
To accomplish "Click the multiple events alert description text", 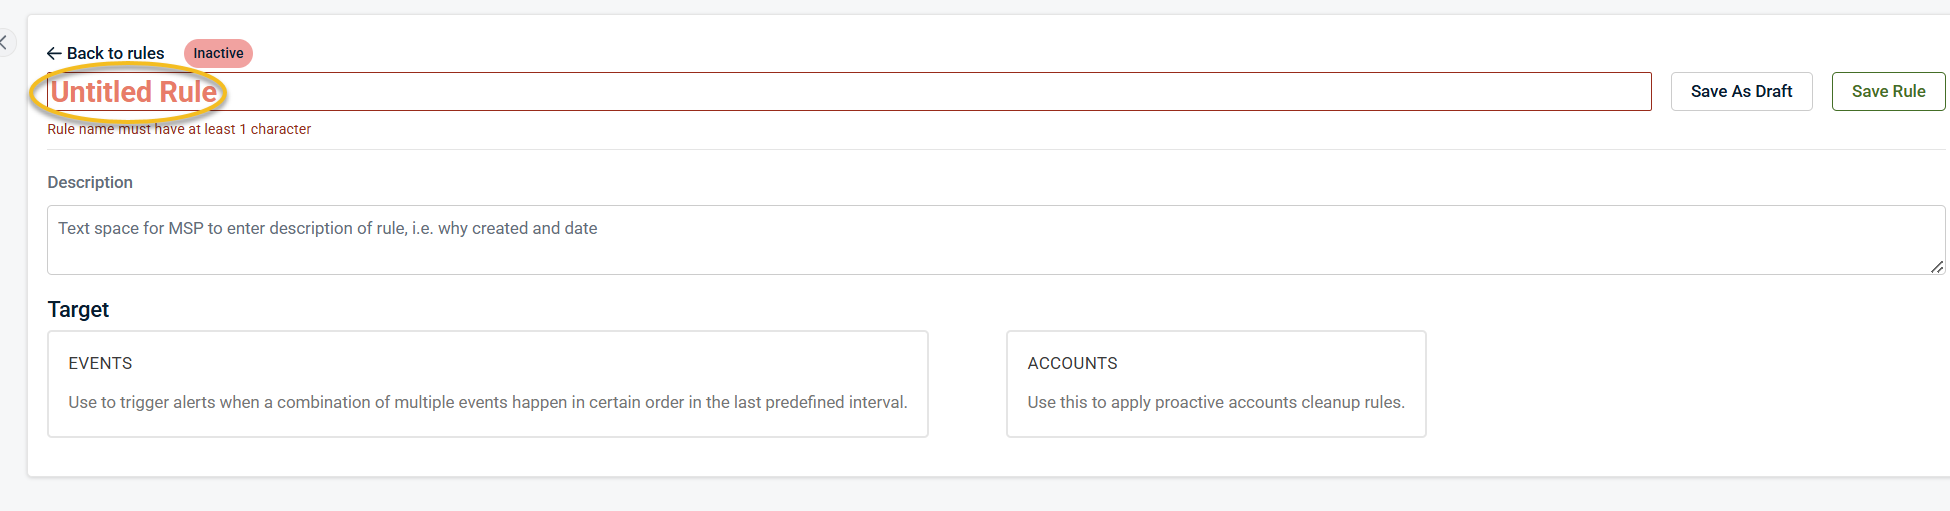I will point(487,402).
